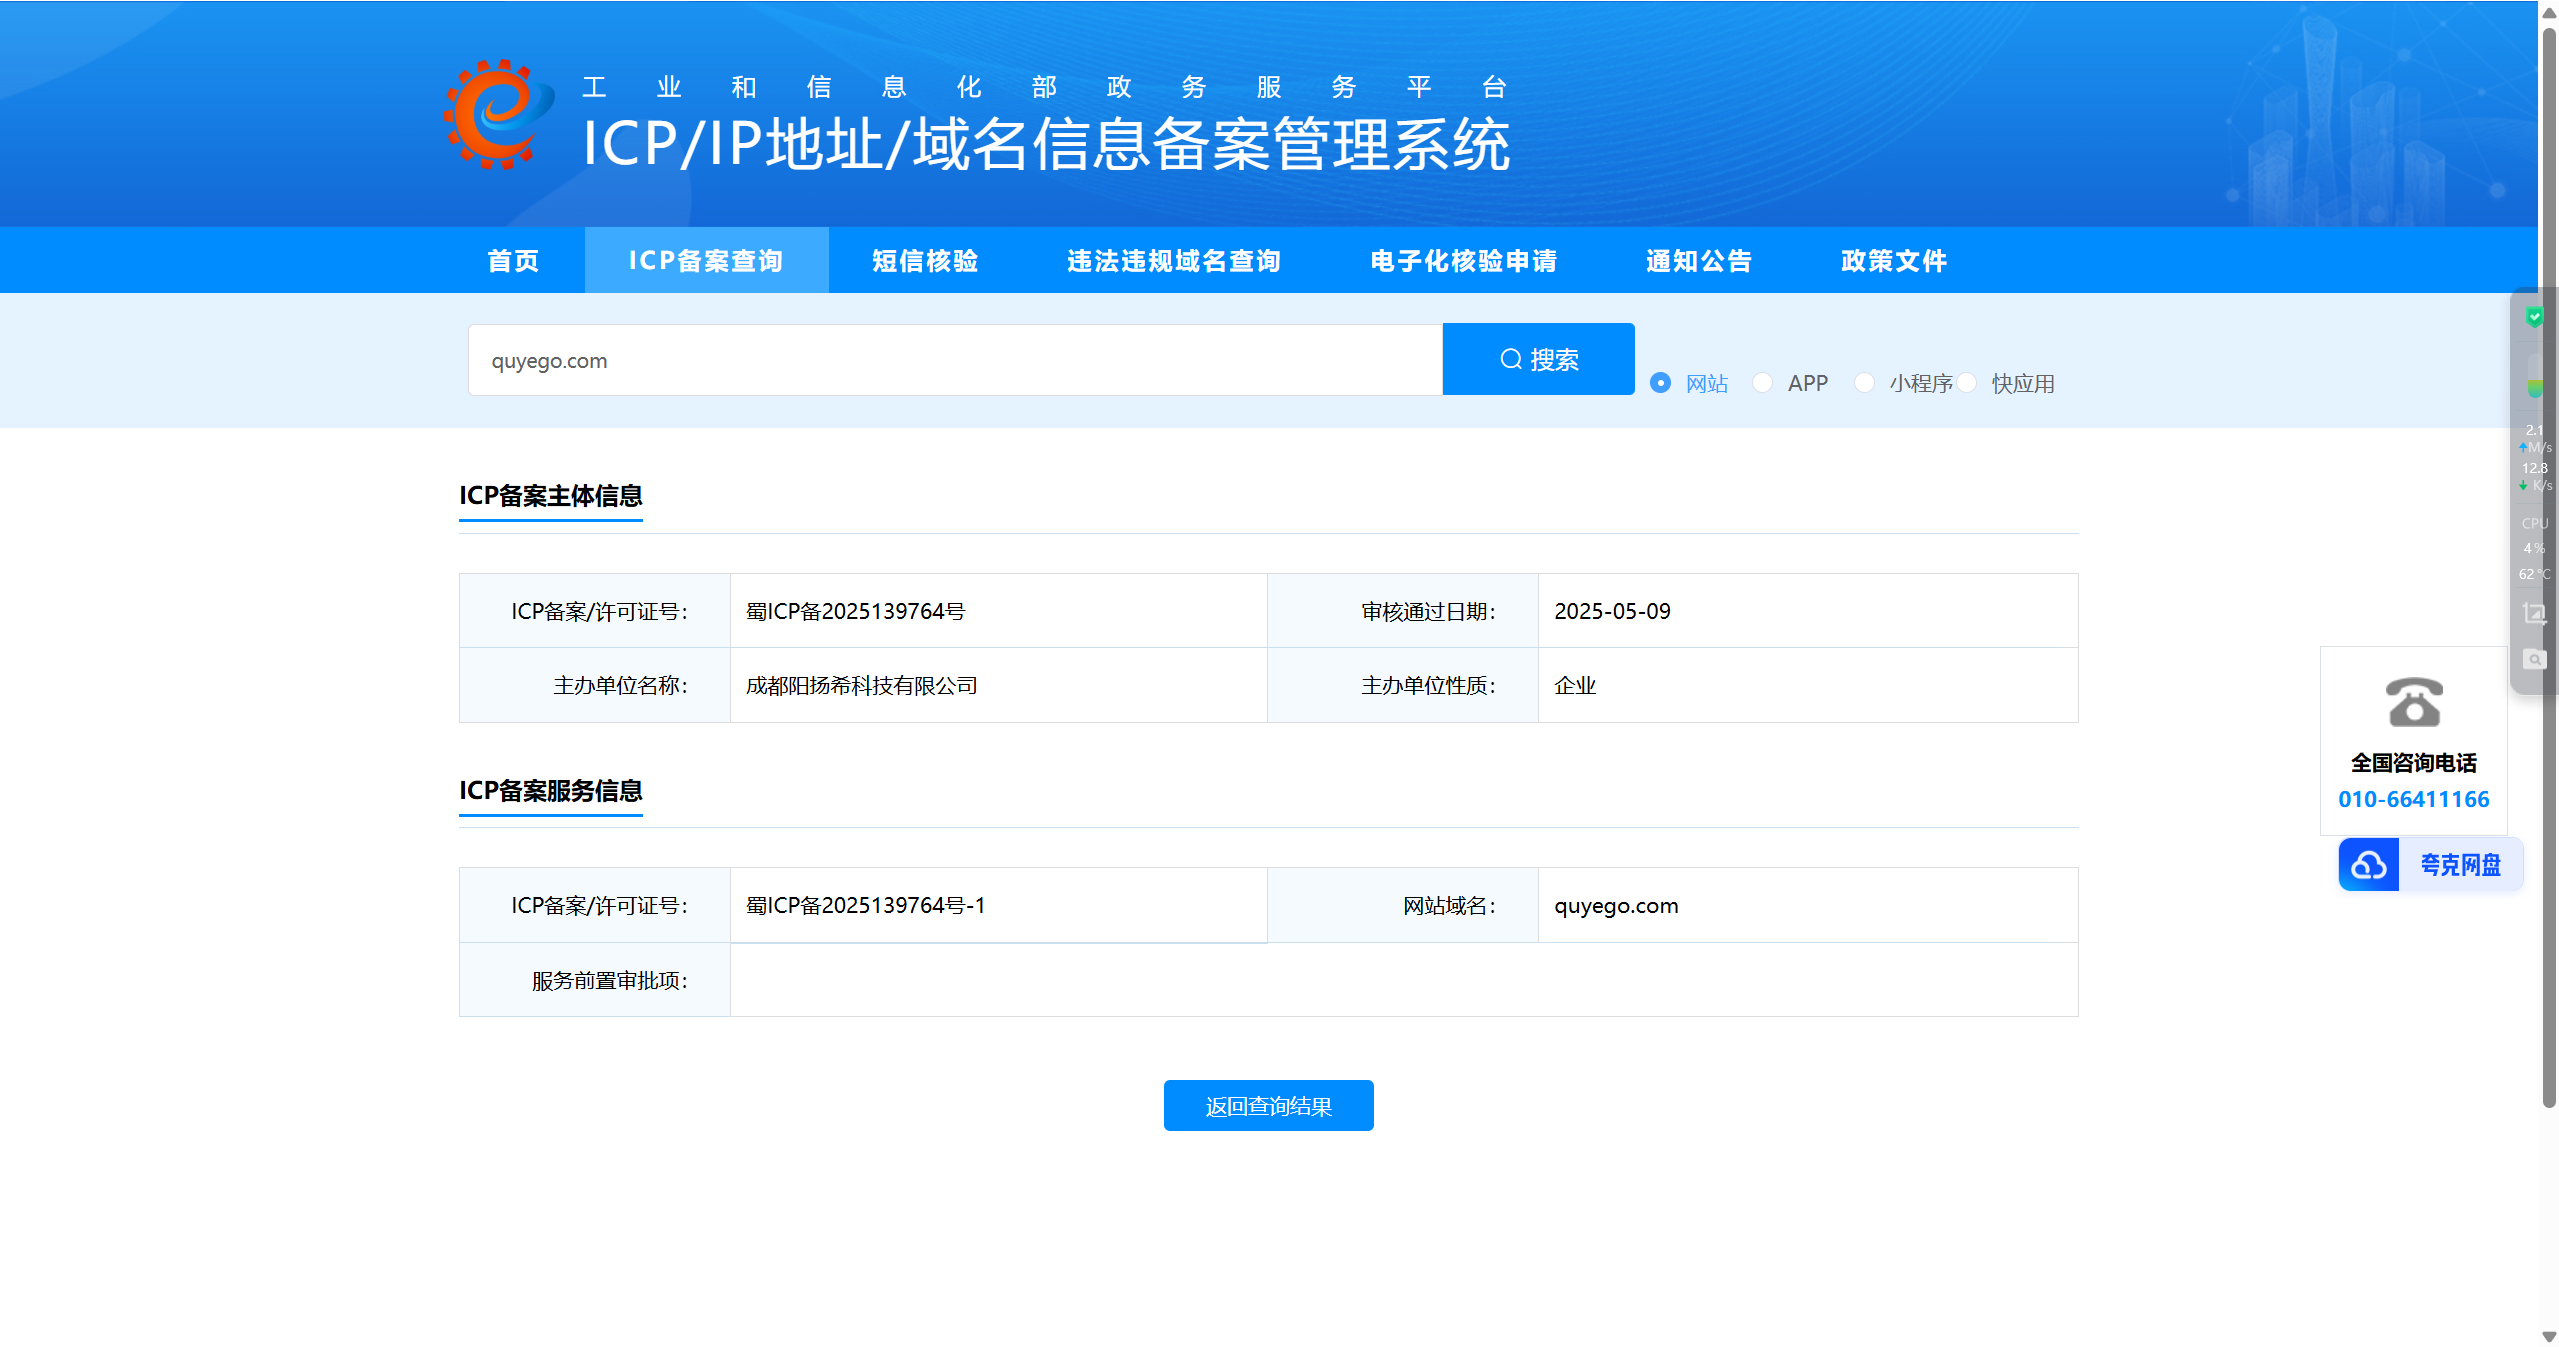Select the 快应用 radio button
Image resolution: width=2559 pixels, height=1347 pixels.
[1967, 383]
